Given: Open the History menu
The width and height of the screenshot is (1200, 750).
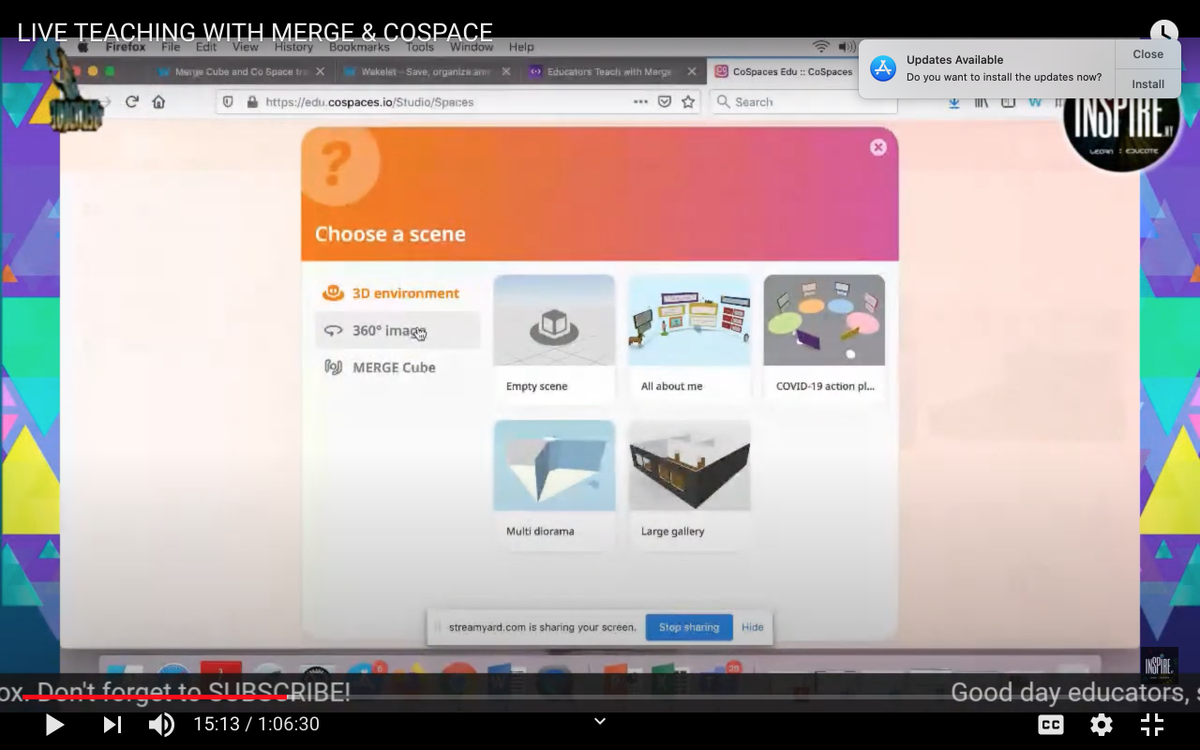Looking at the screenshot, I should tap(293, 47).
